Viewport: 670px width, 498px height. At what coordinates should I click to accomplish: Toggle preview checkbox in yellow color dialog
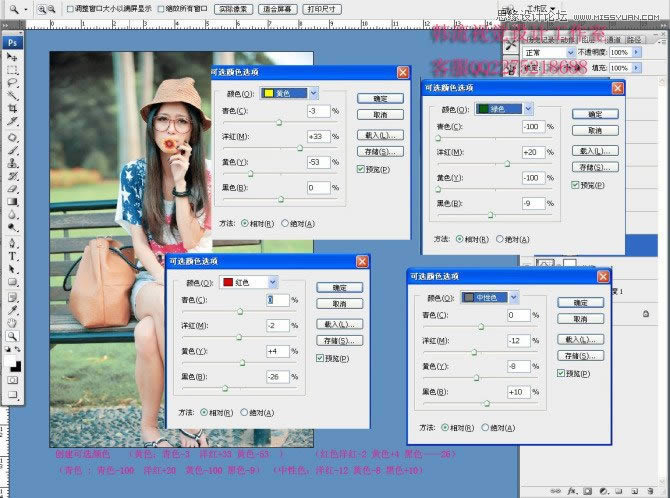[x=361, y=169]
